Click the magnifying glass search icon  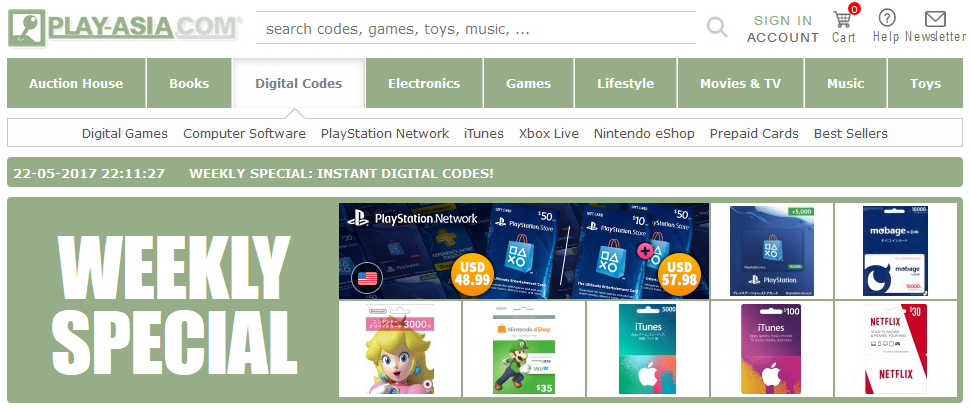[716, 27]
